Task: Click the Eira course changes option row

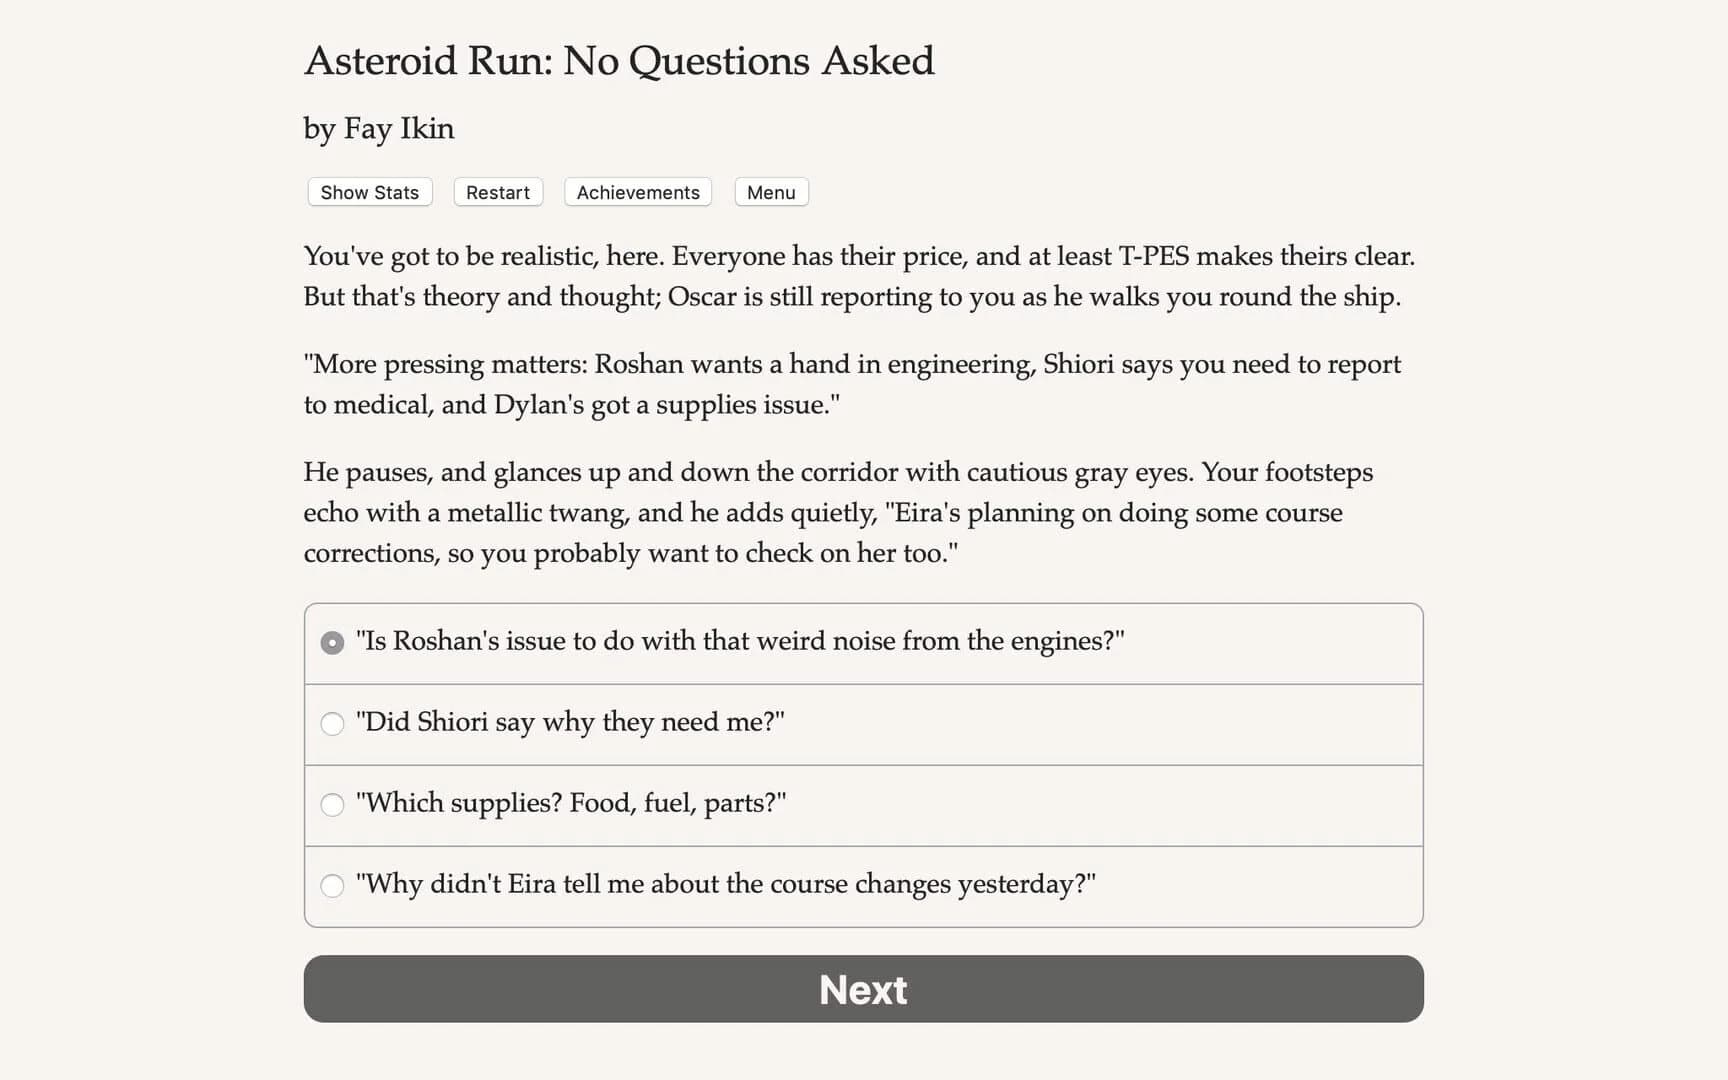Action: point(725,884)
